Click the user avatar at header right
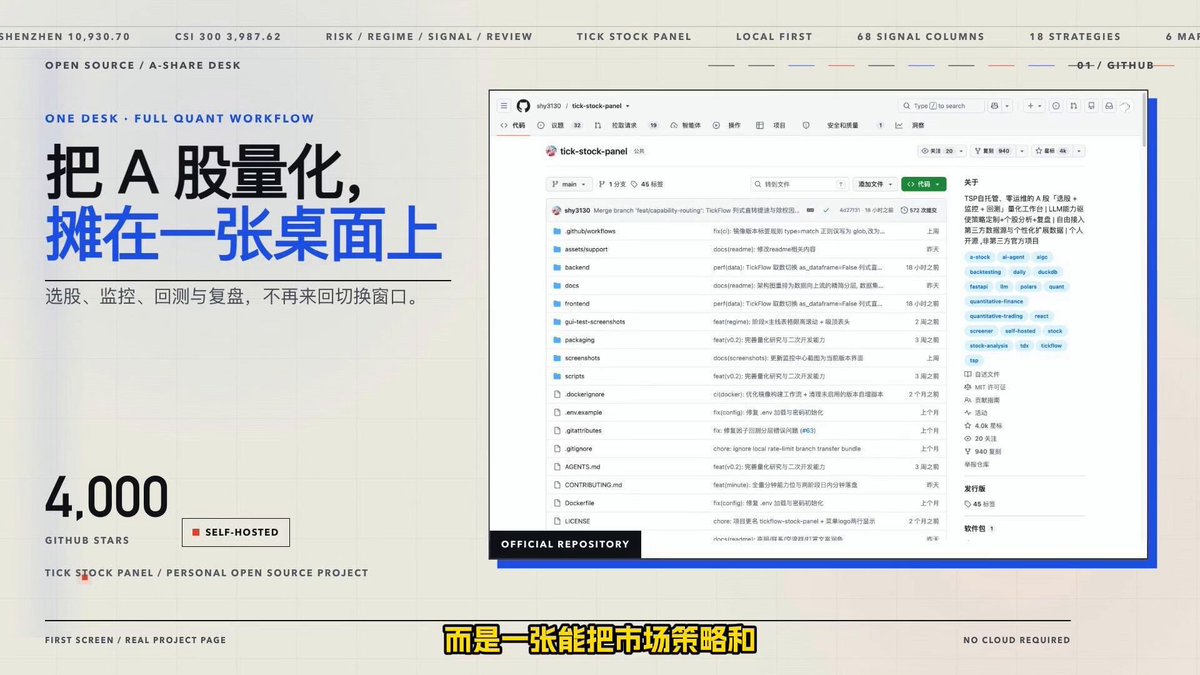This screenshot has width=1200, height=675. coord(1125,105)
